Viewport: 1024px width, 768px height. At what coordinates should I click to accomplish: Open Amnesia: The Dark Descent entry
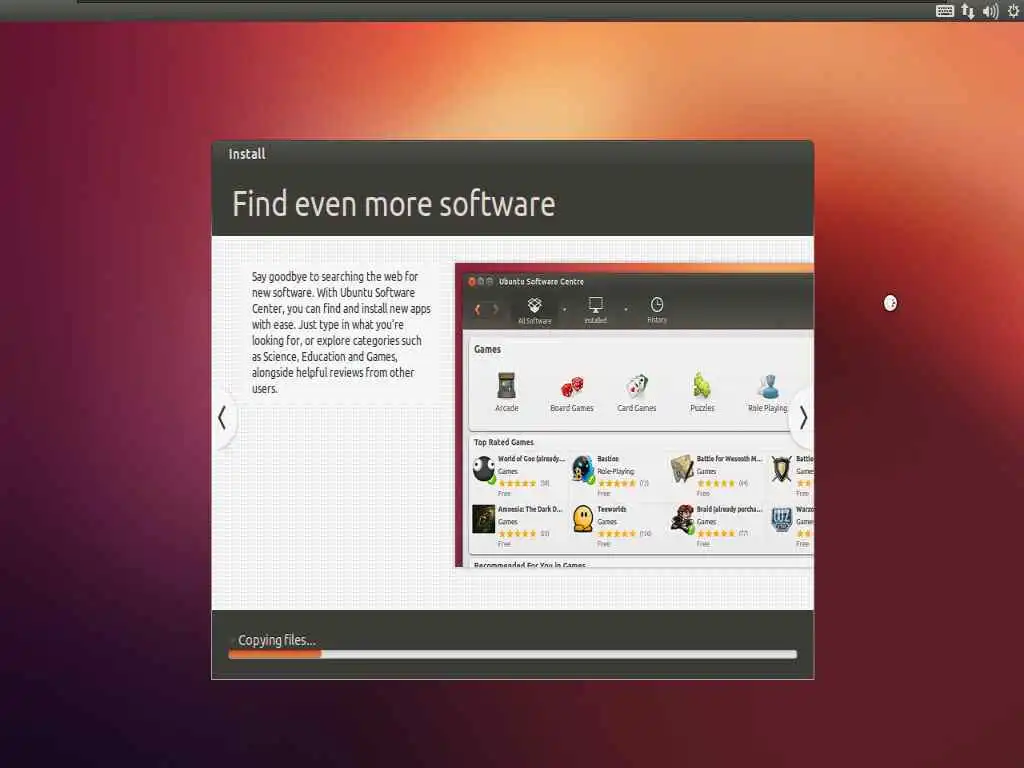coord(518,526)
